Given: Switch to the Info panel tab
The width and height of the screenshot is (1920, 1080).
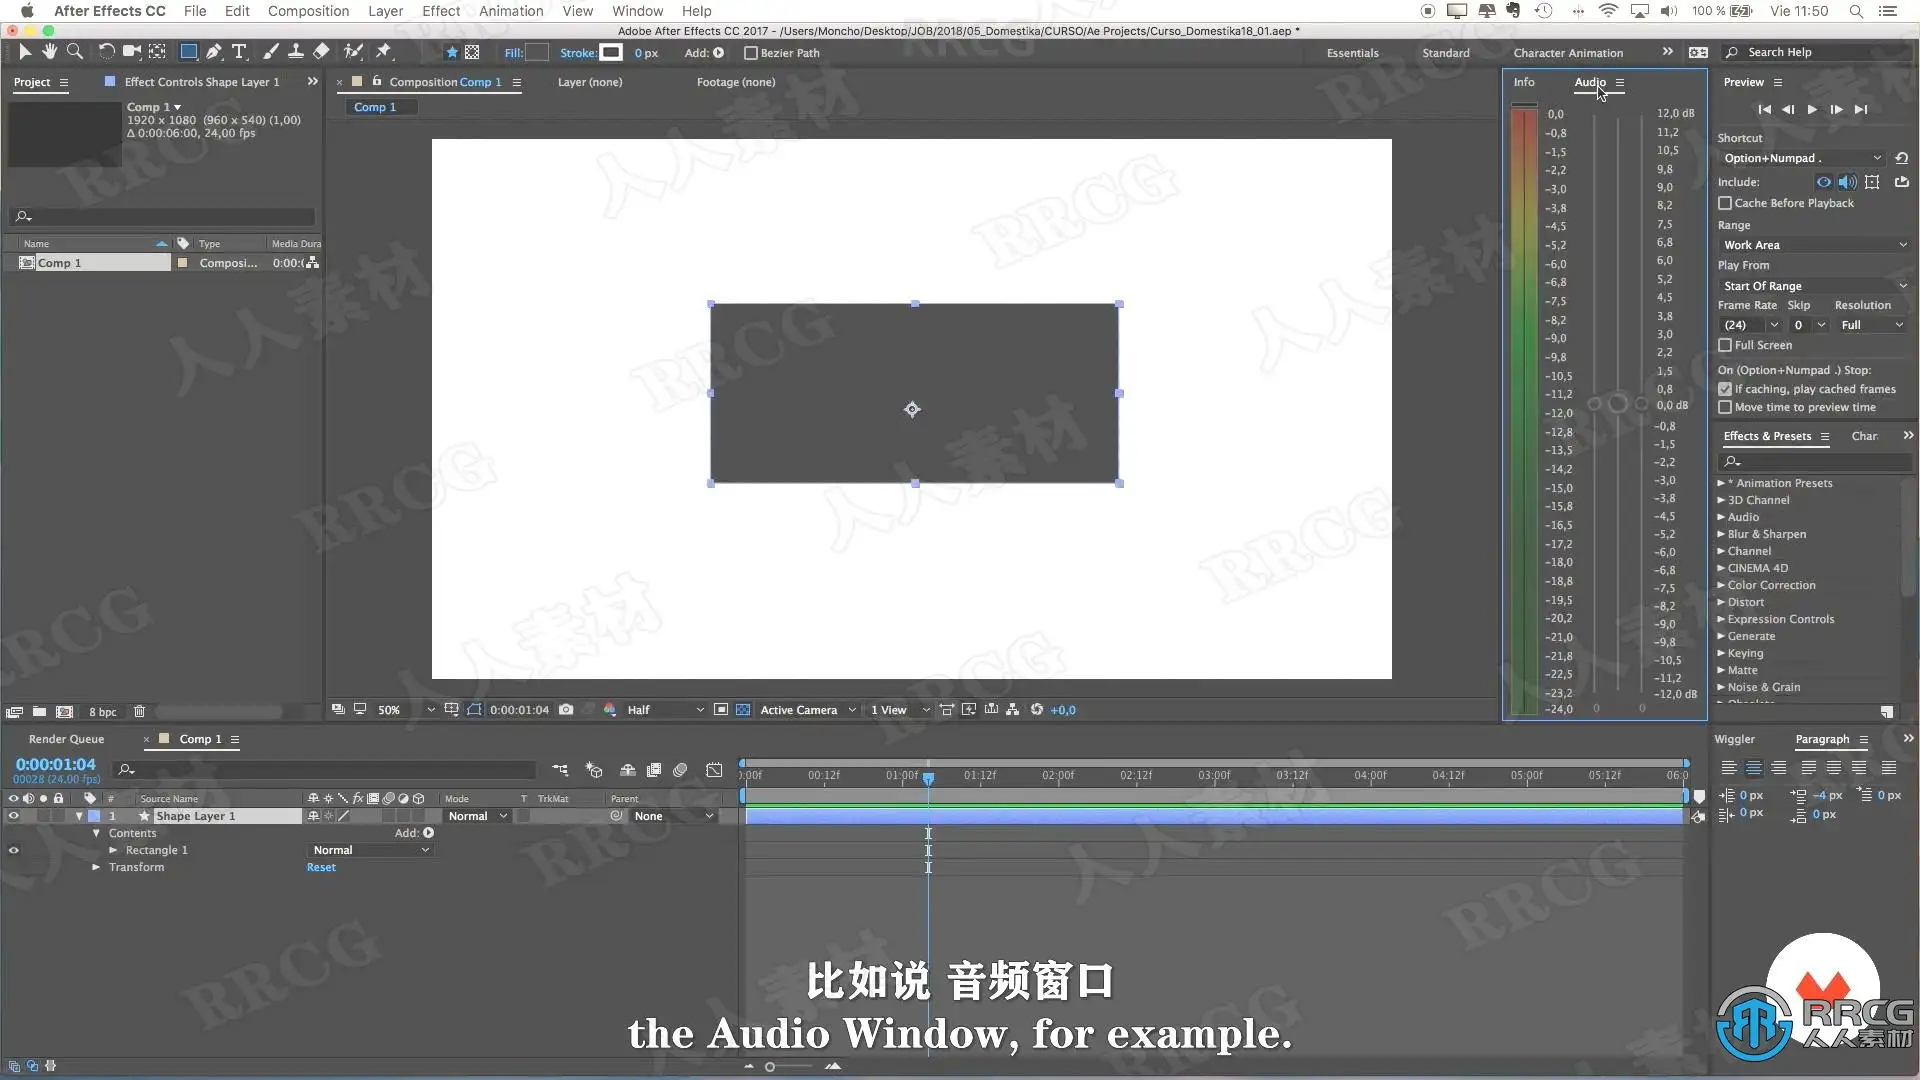Looking at the screenshot, I should point(1523,82).
